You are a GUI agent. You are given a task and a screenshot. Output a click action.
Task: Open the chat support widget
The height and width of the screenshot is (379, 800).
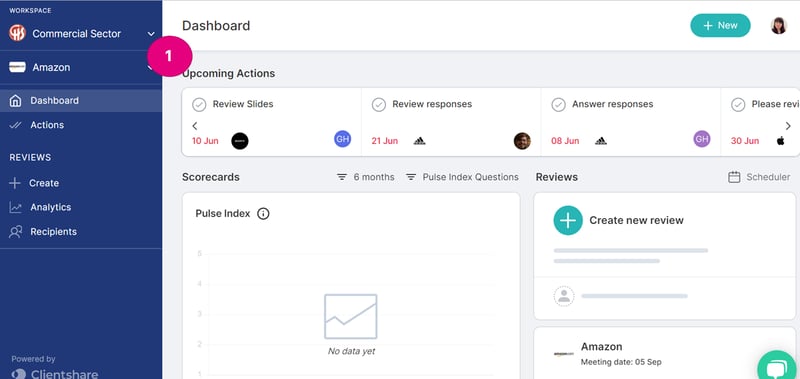778,368
